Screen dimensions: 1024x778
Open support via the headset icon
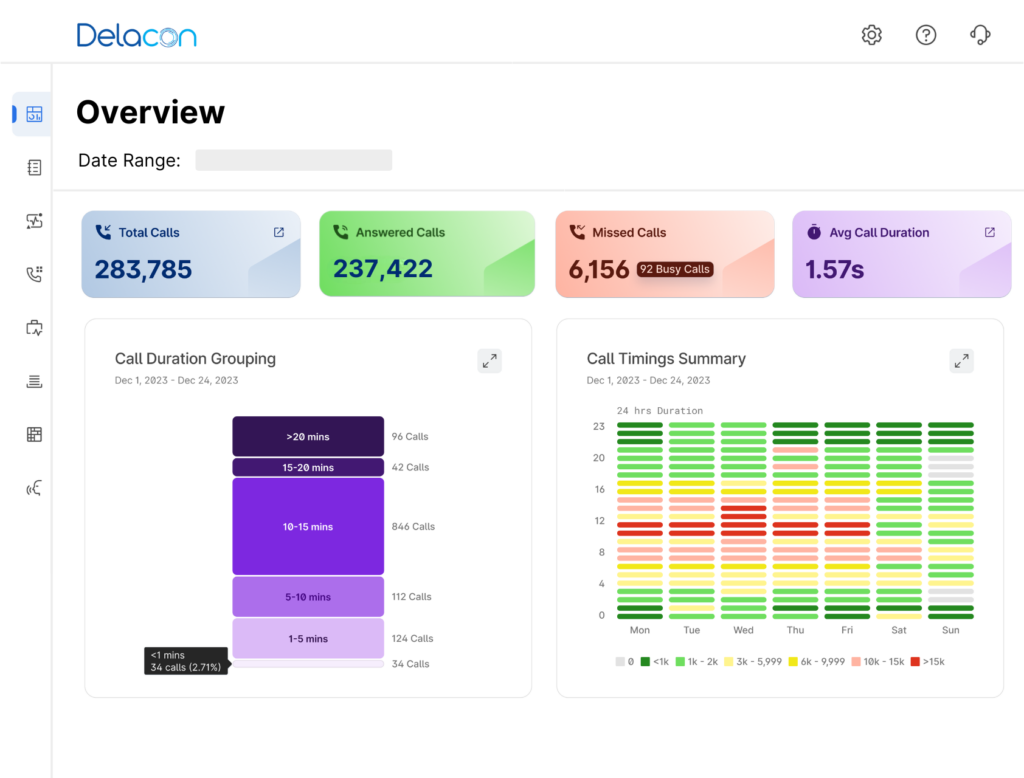(980, 35)
